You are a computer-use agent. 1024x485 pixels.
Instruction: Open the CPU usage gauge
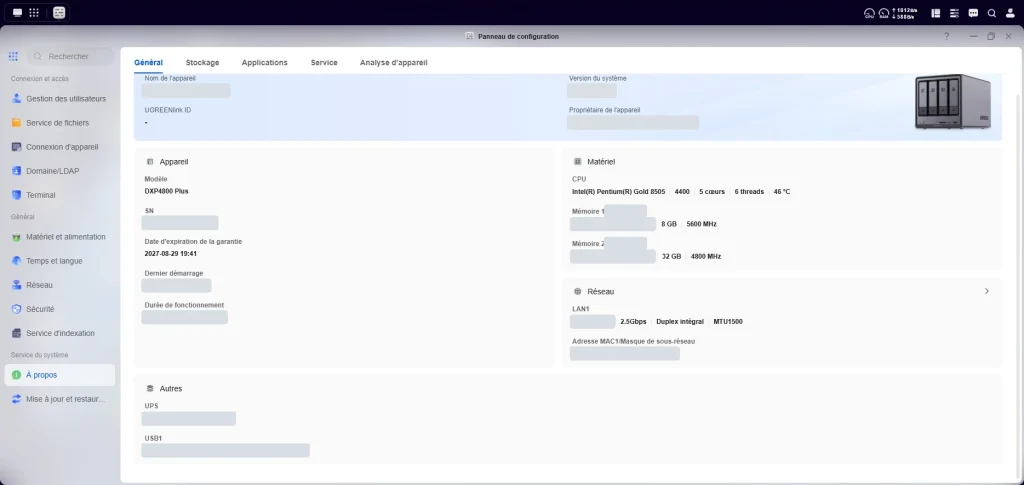(869, 13)
